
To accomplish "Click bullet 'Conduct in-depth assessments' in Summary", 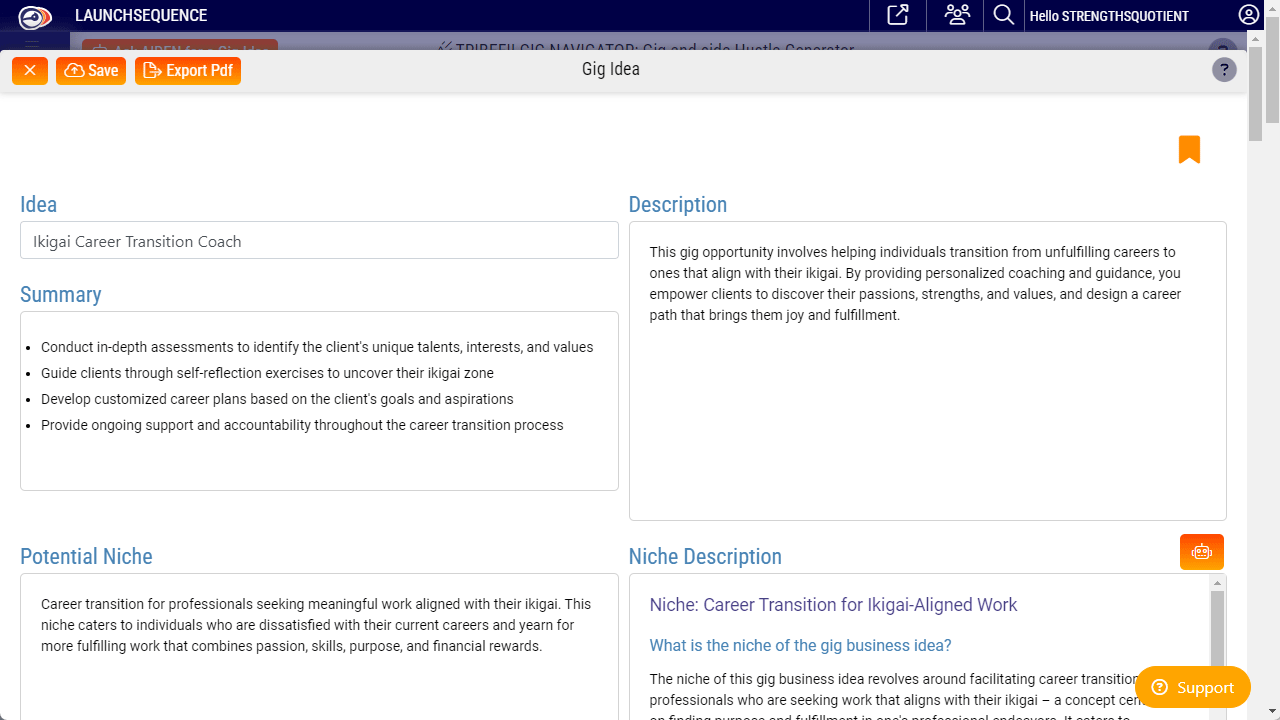I will 317,347.
